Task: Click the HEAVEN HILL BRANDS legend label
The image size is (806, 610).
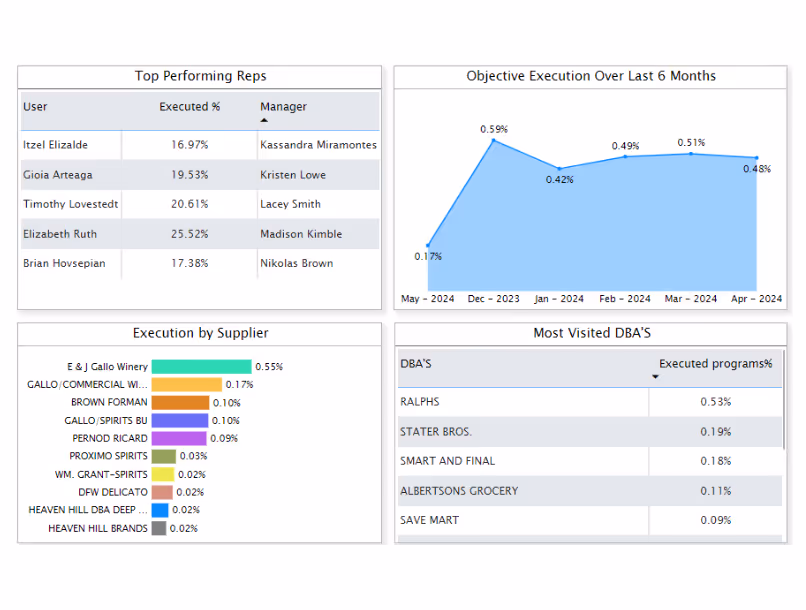Action: (100, 528)
